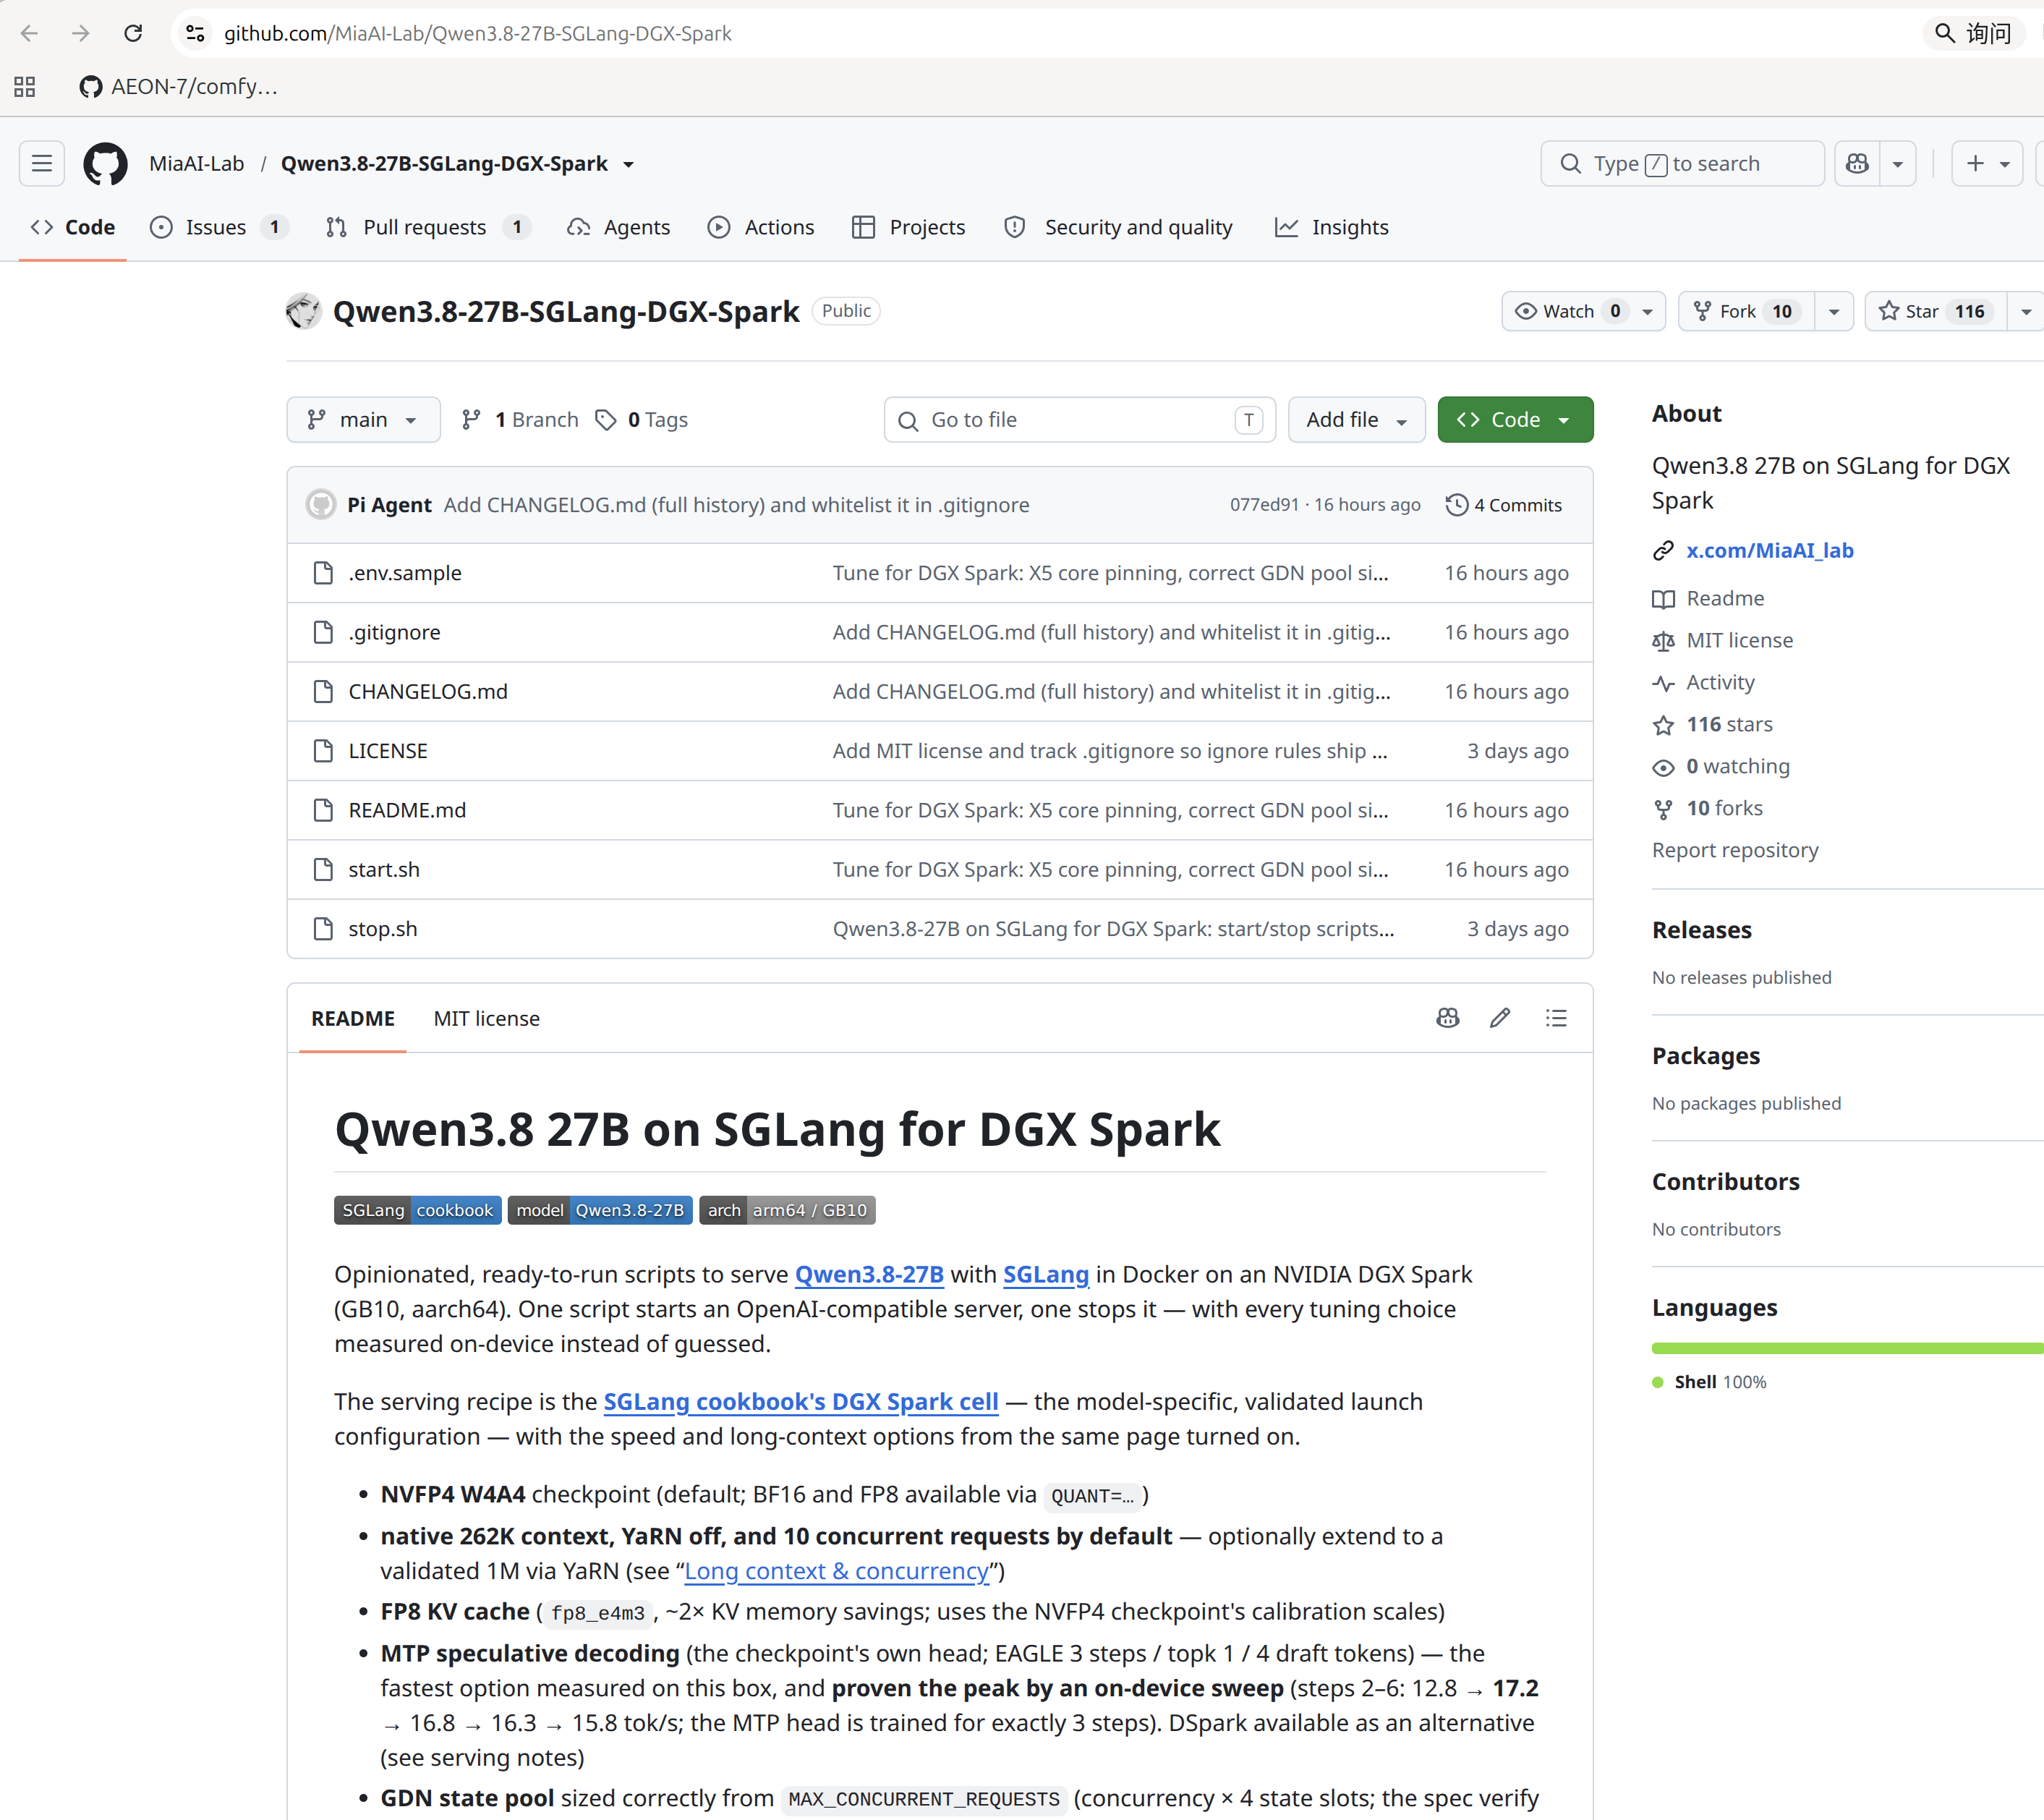Star the repository
Image resolution: width=2044 pixels, height=1820 pixels.
(x=1935, y=311)
